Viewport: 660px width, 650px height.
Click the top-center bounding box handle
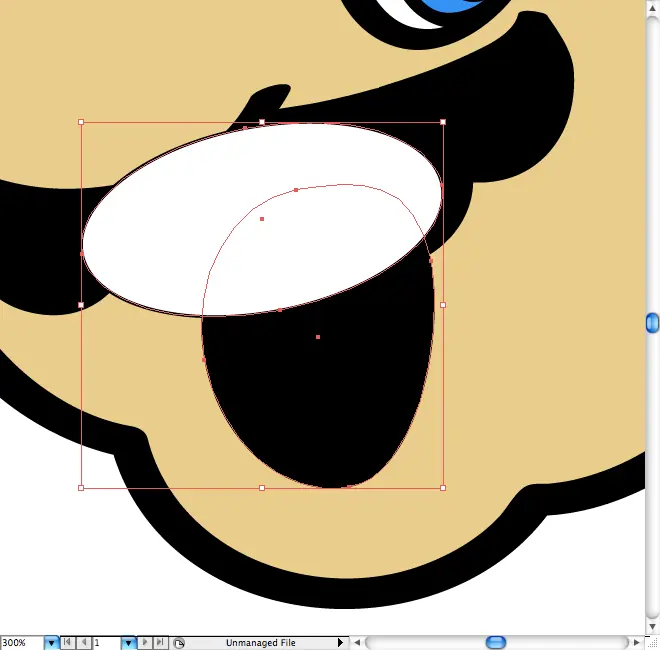262,122
